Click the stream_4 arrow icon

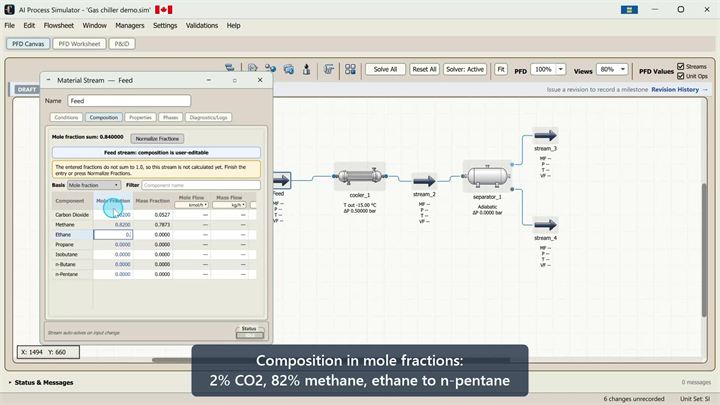[546, 225]
